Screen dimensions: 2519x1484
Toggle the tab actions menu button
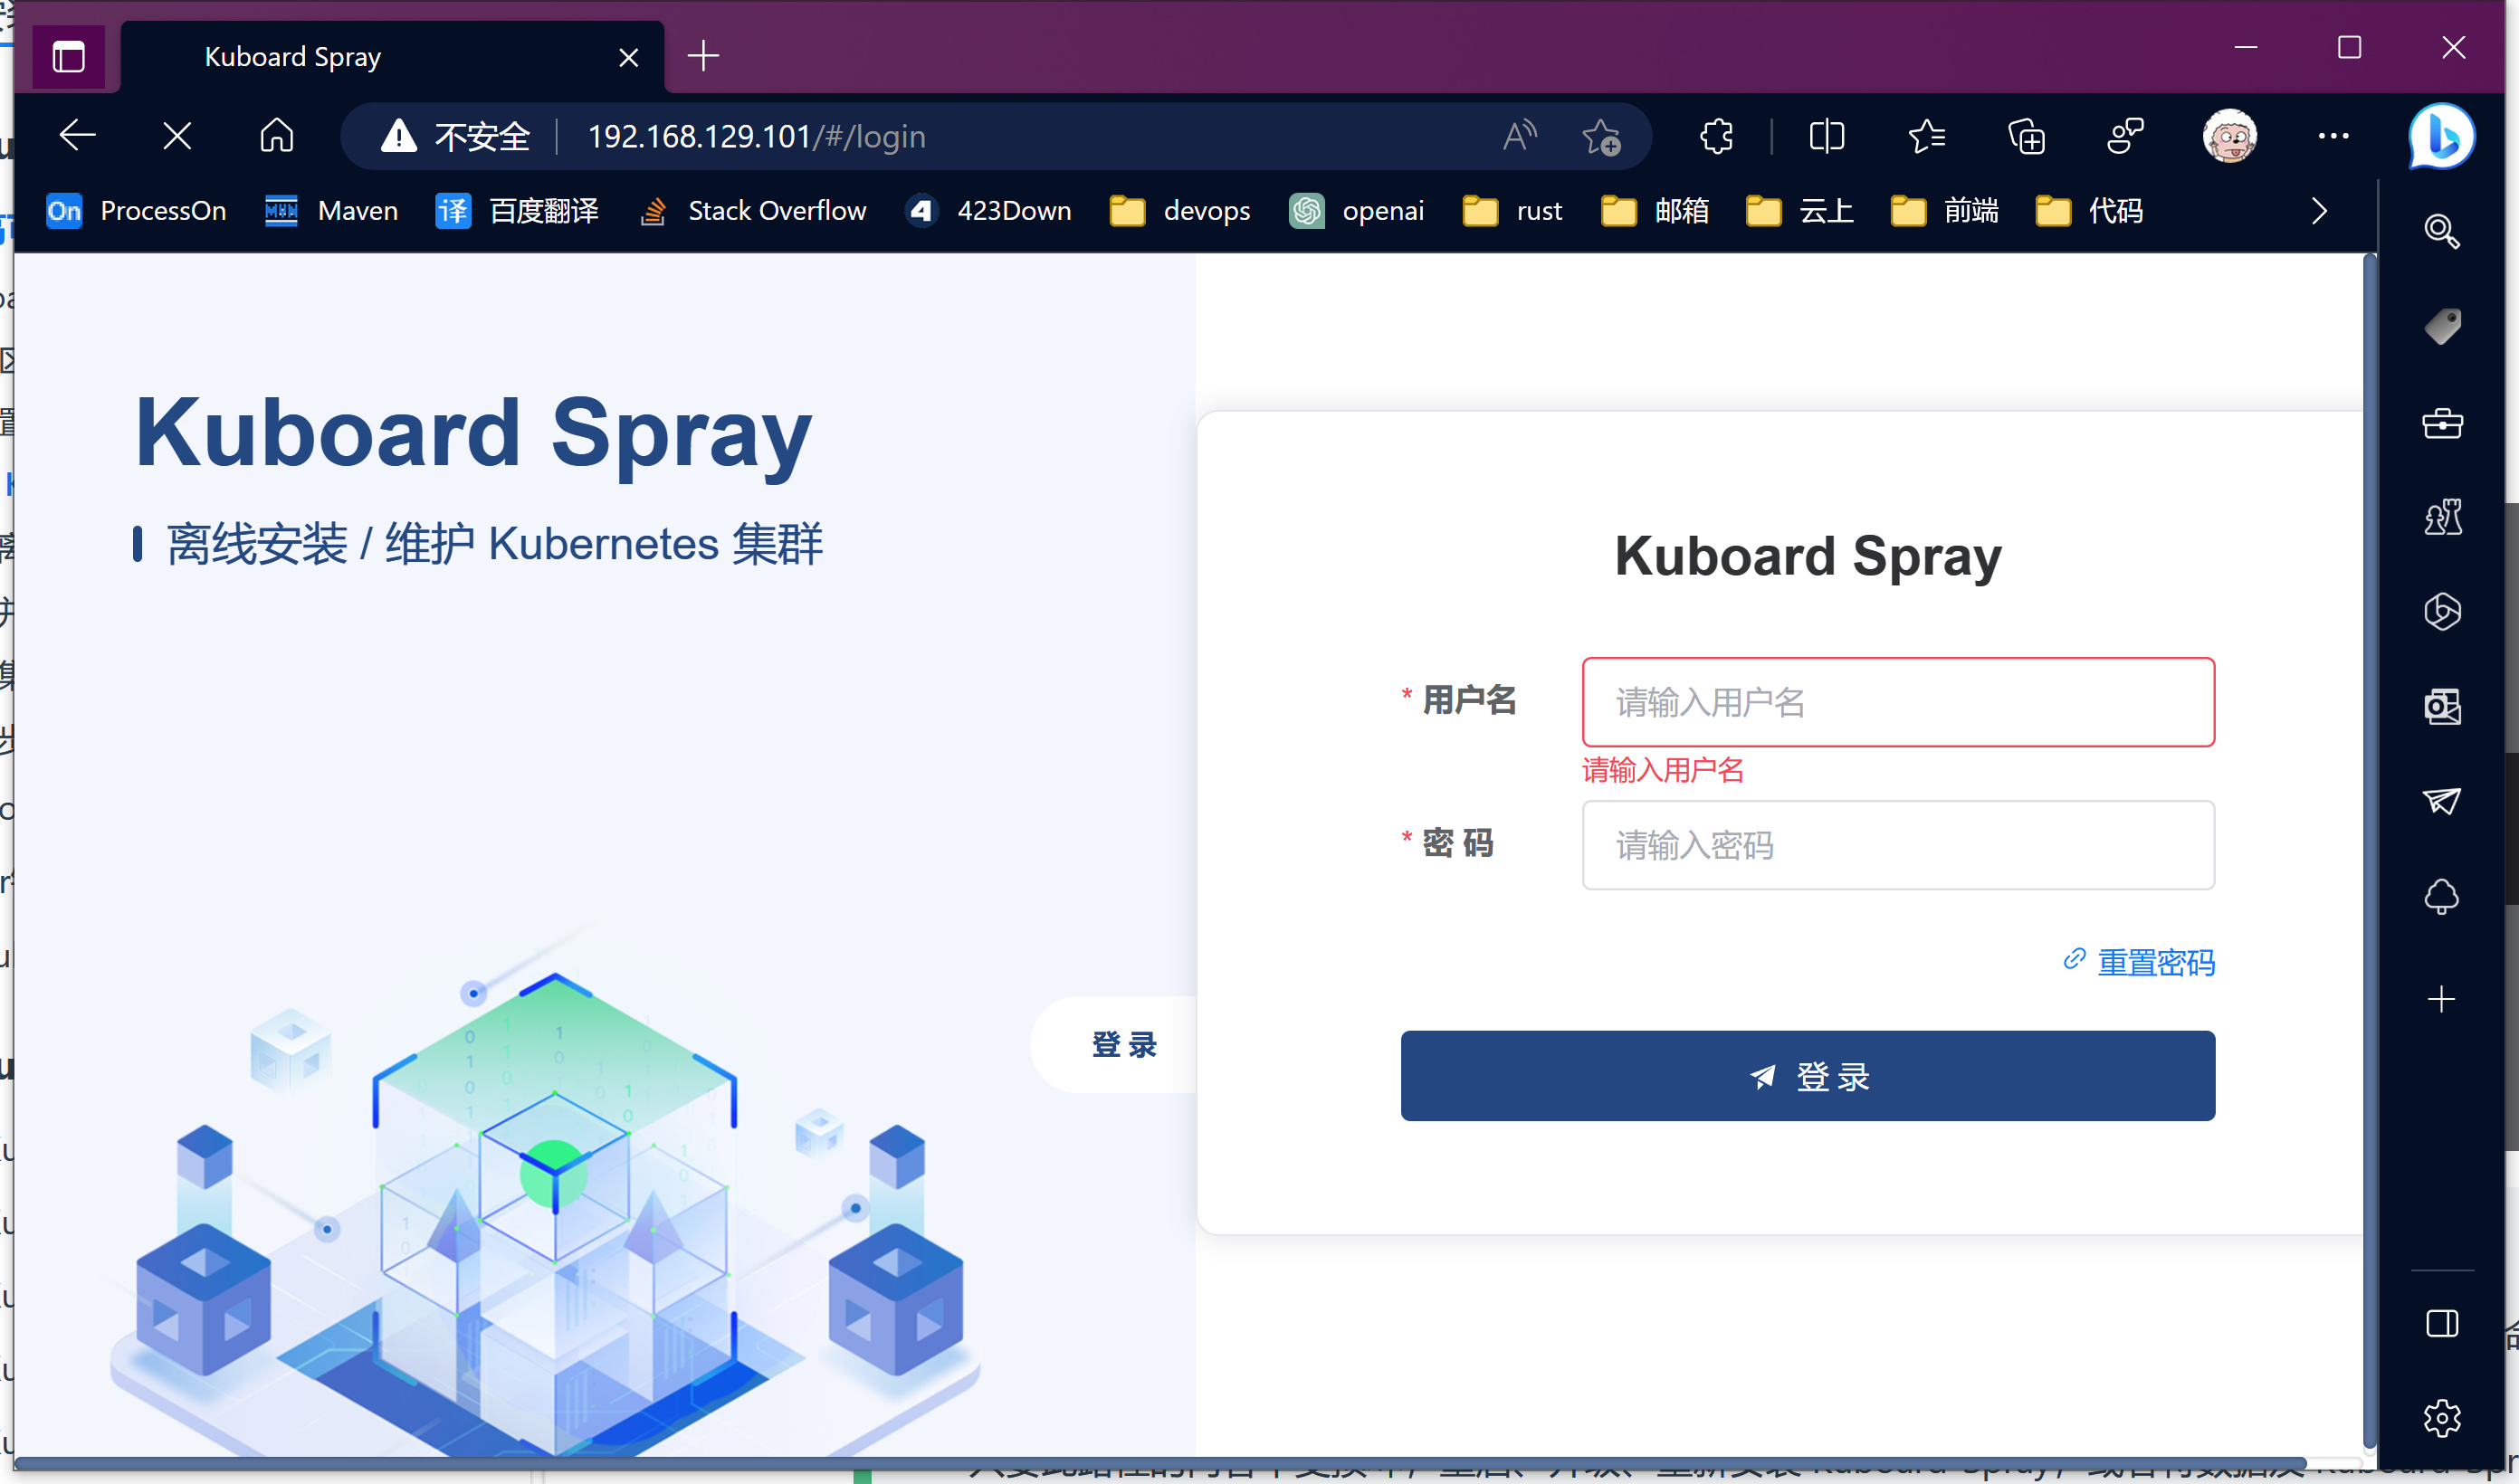coord(68,57)
